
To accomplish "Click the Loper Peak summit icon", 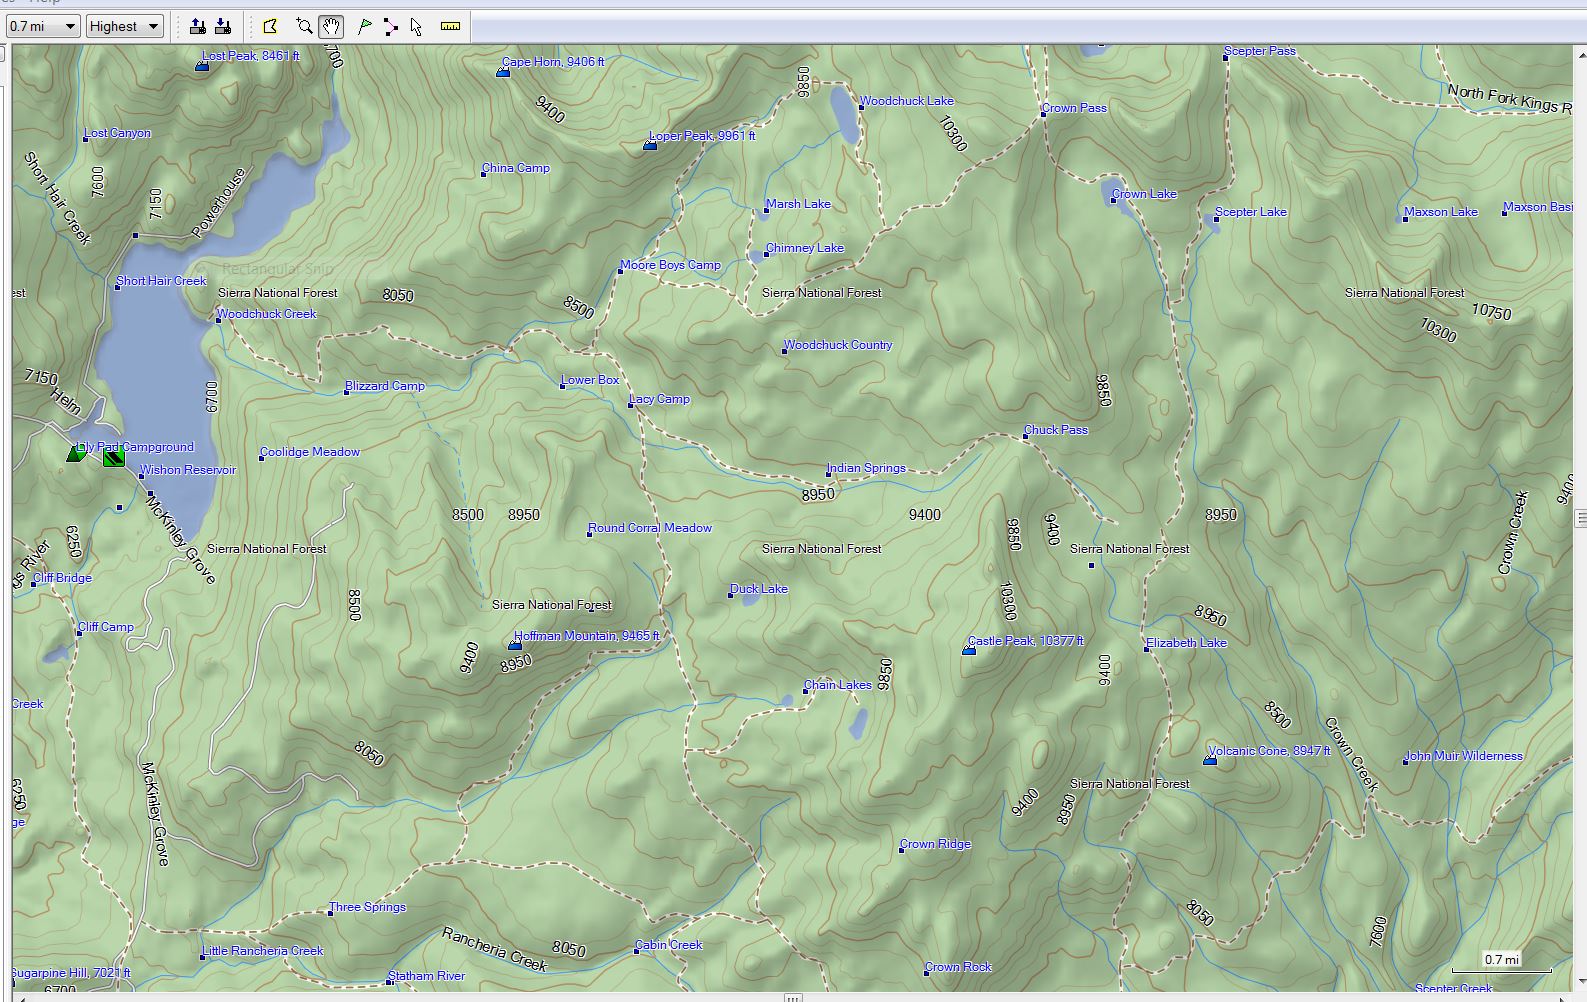I will click(x=650, y=146).
